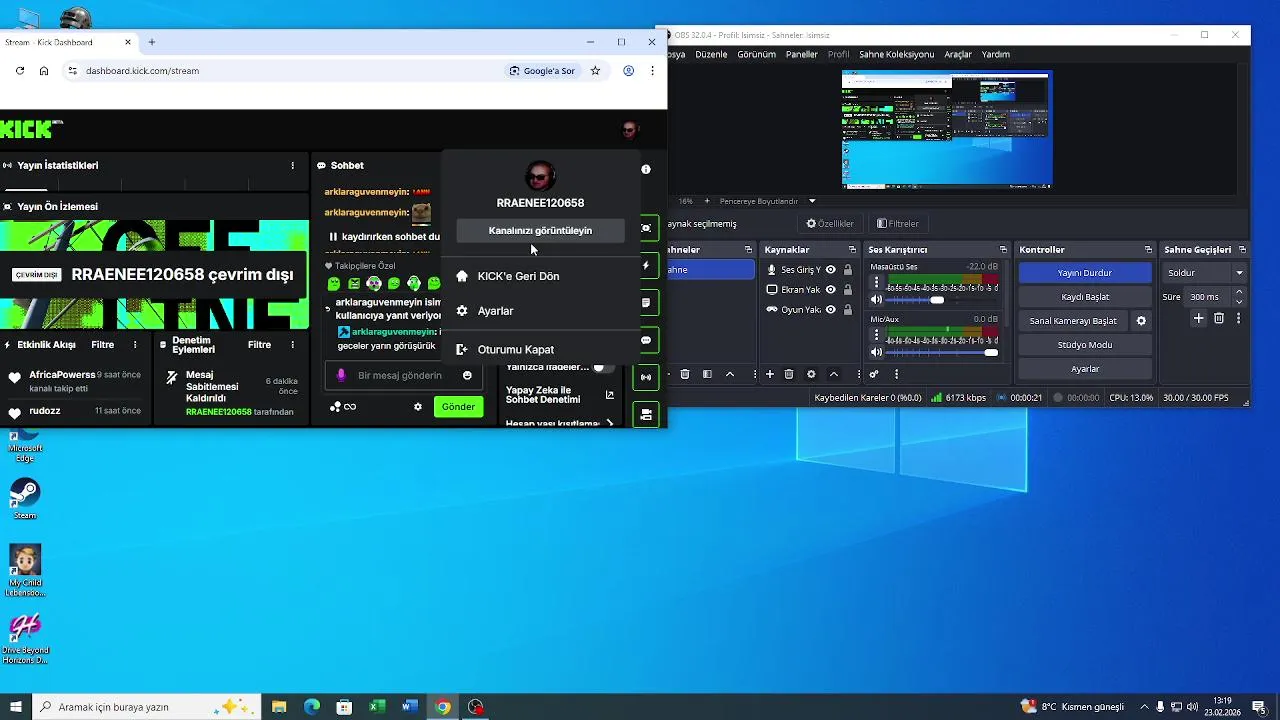
Task: Open Kick chat settings gear
Action: (418, 407)
